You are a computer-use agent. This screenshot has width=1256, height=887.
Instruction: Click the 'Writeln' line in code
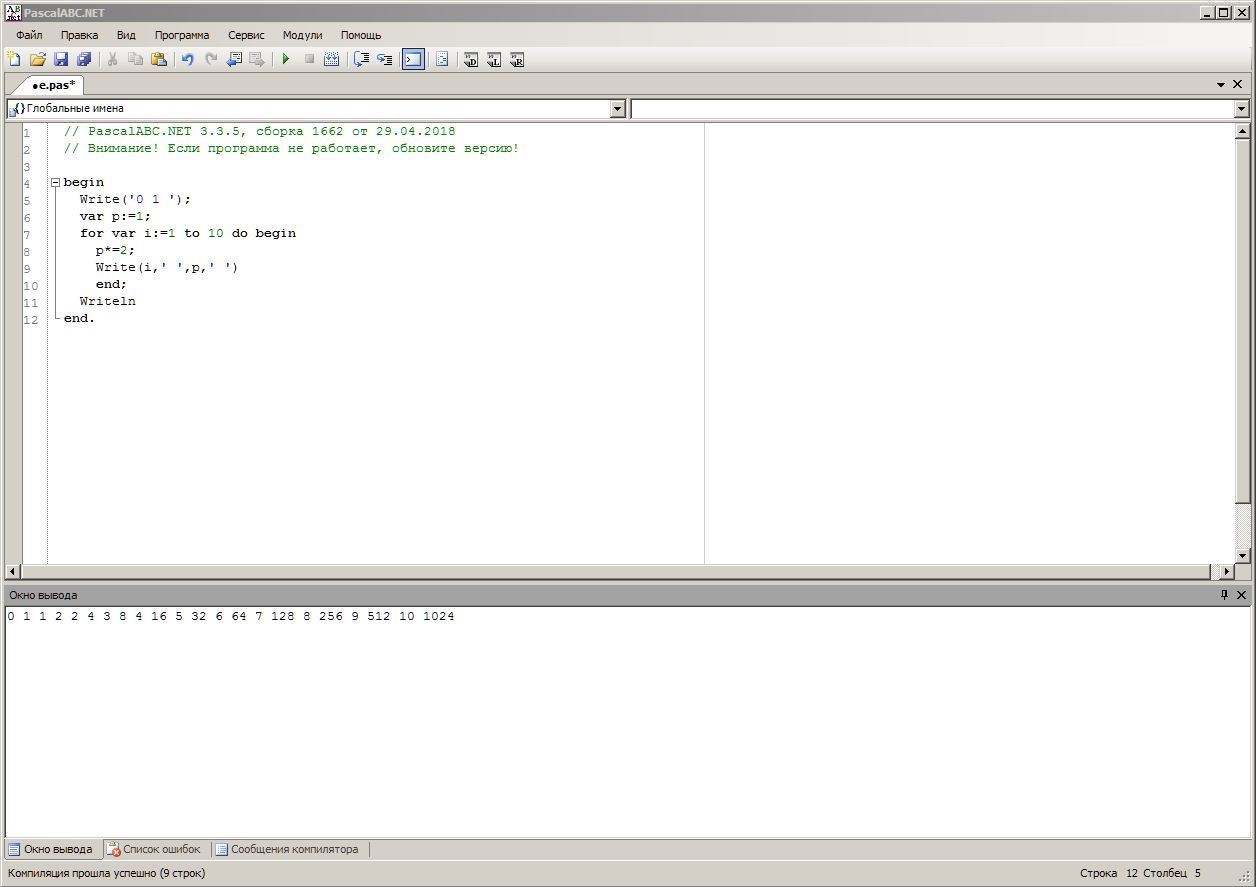pos(108,301)
